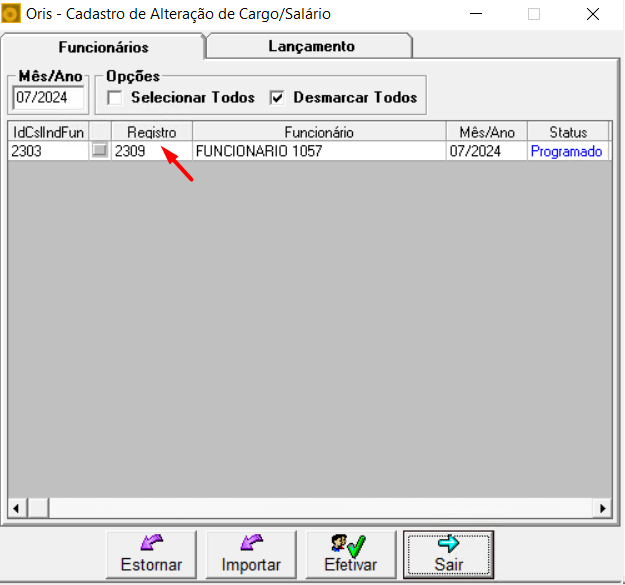Sort by the Registro column header
The height and width of the screenshot is (585, 625).
pos(152,132)
